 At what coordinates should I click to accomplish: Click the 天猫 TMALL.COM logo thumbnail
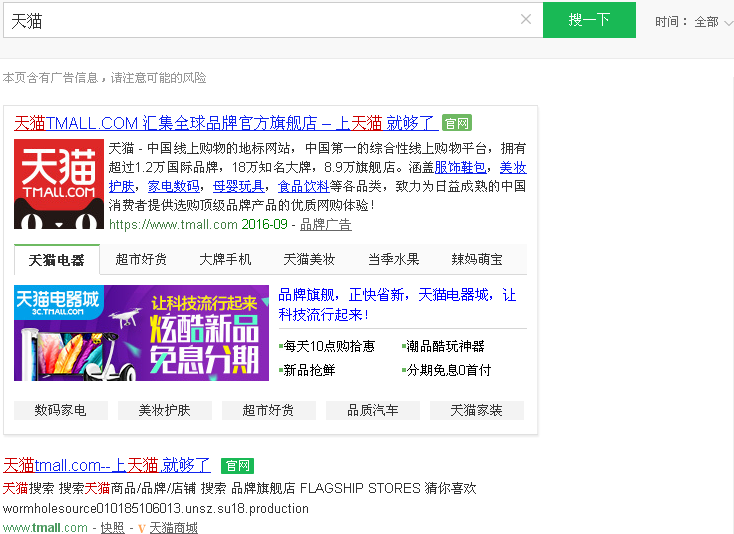59,183
